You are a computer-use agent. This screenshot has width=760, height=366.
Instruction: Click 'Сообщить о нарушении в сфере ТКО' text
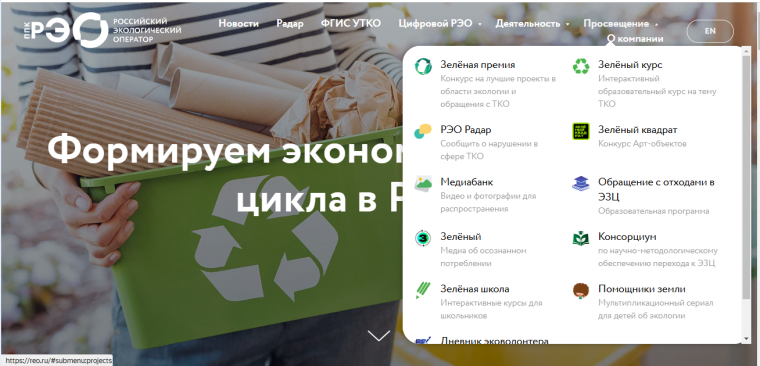click(x=489, y=150)
